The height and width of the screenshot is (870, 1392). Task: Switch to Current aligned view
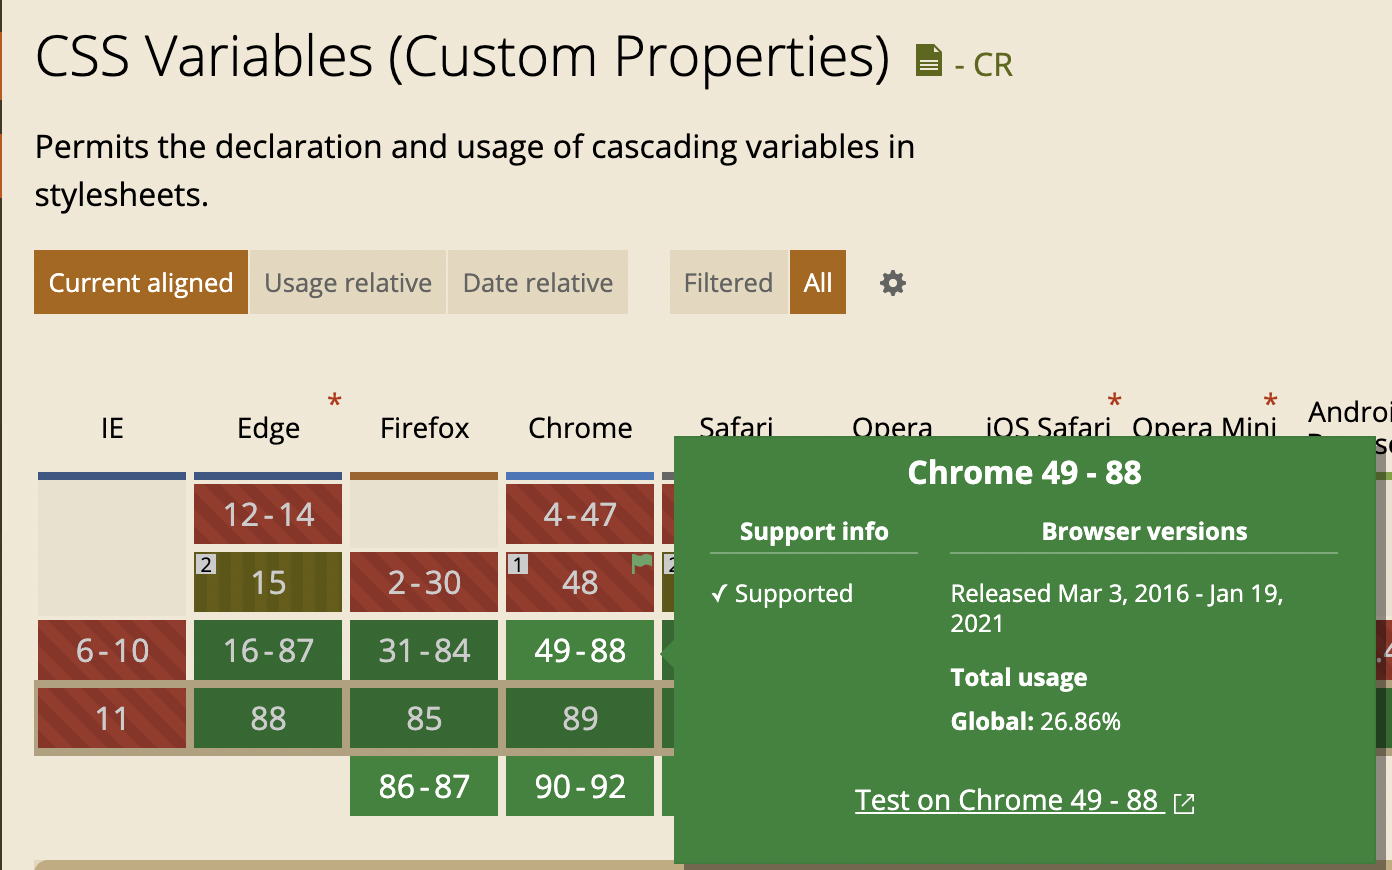(x=141, y=283)
